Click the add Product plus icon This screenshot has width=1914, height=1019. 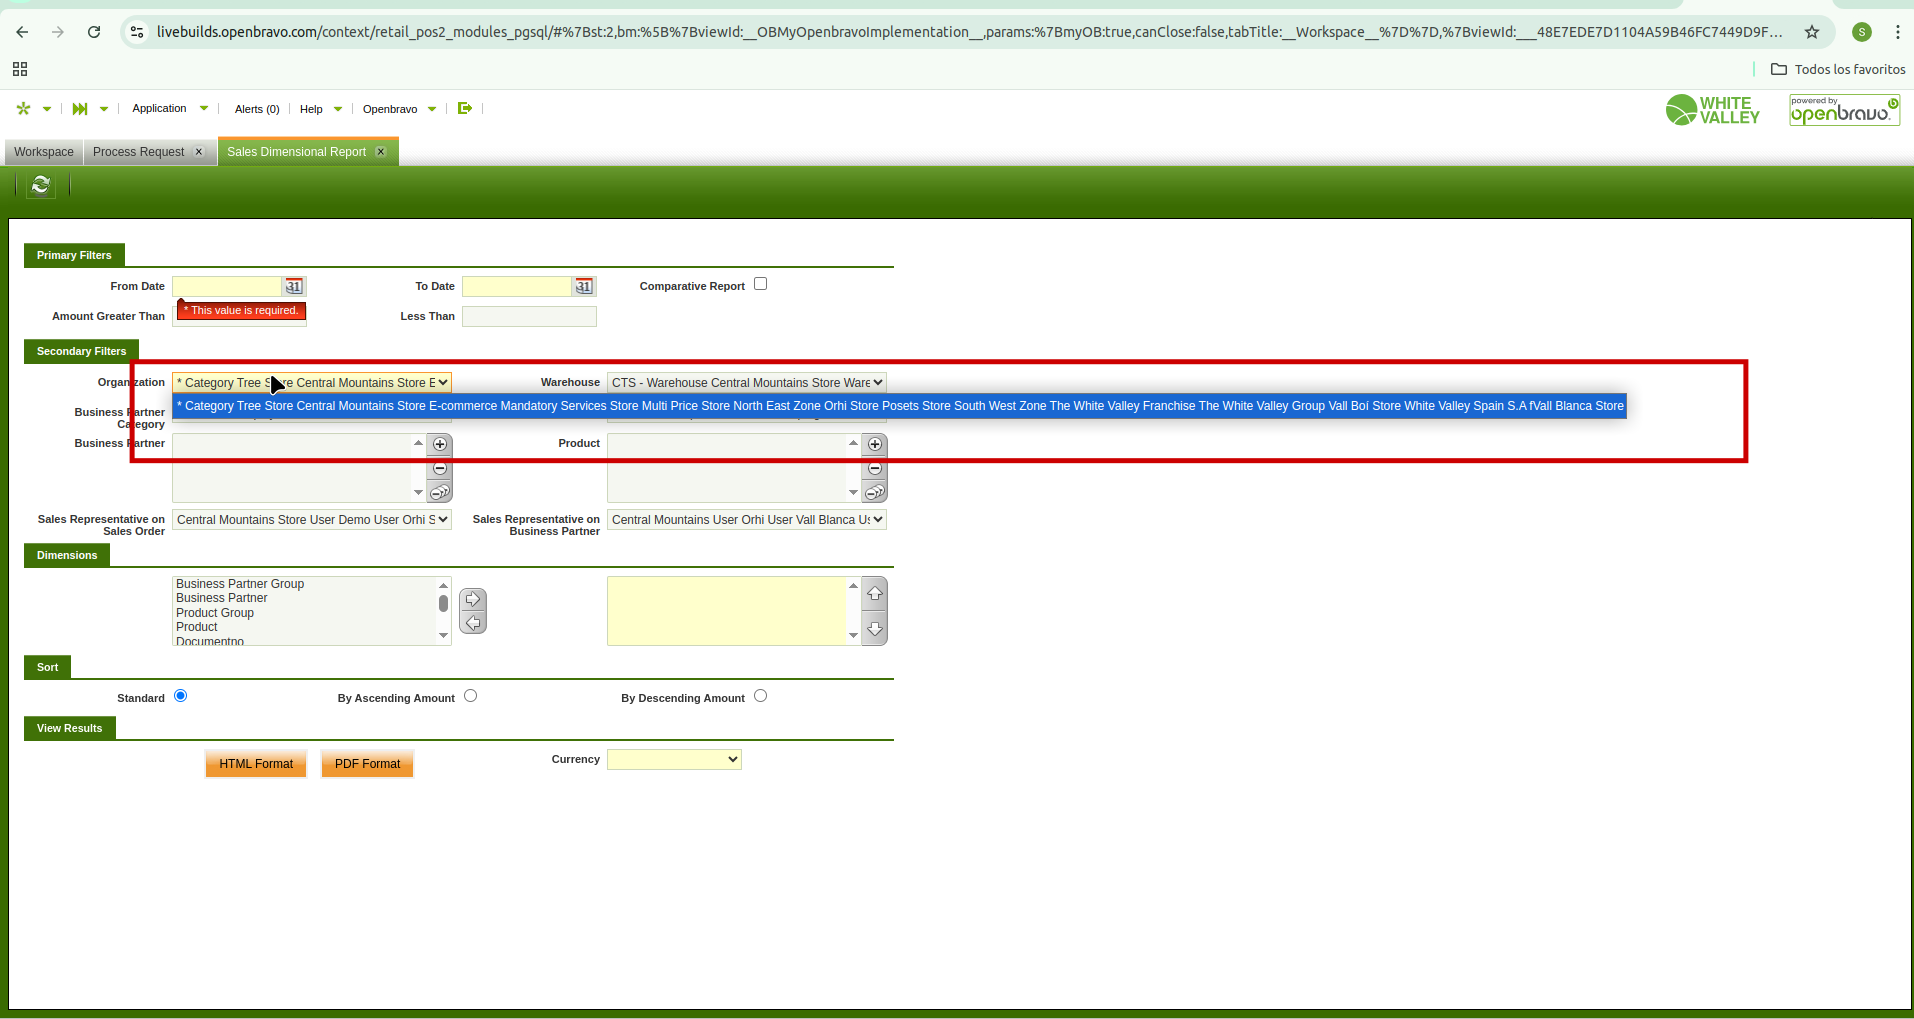(875, 445)
